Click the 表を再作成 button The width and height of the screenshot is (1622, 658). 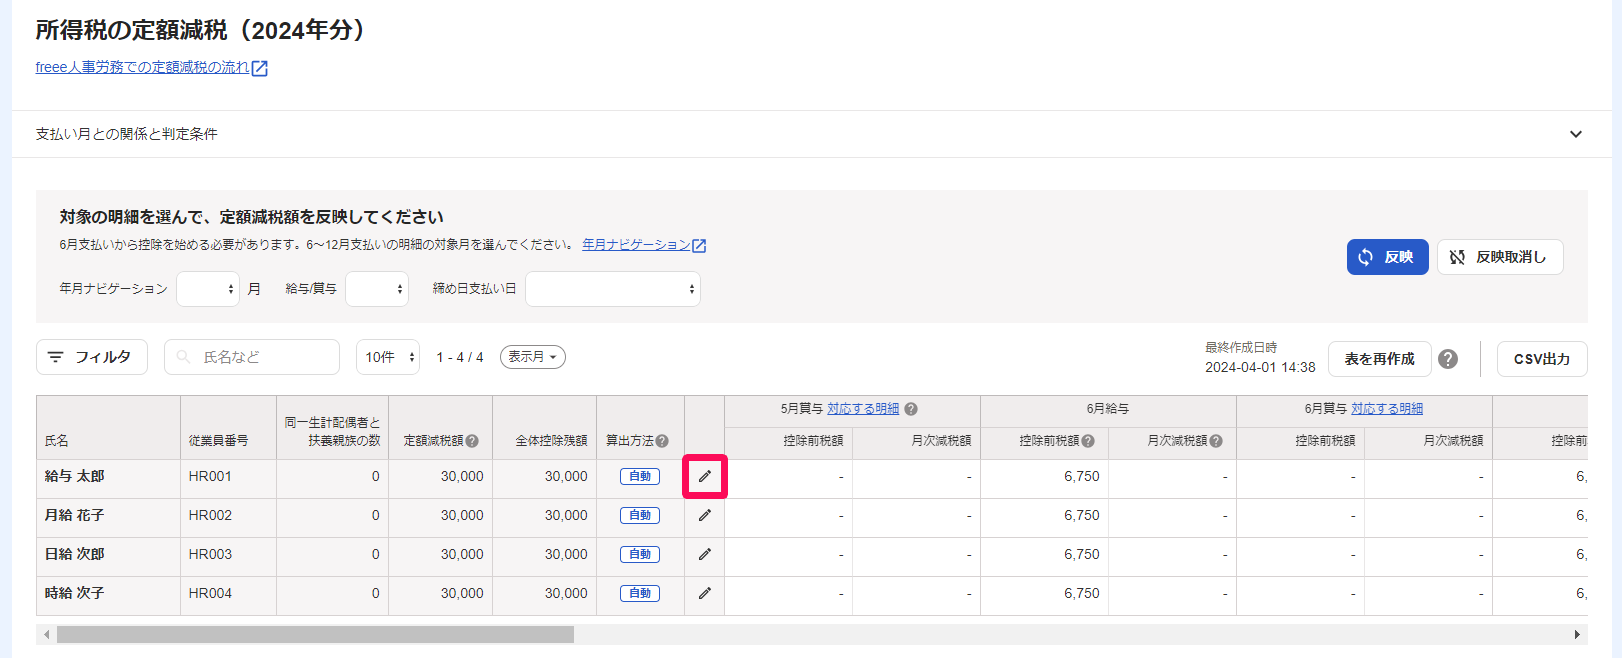point(1380,359)
